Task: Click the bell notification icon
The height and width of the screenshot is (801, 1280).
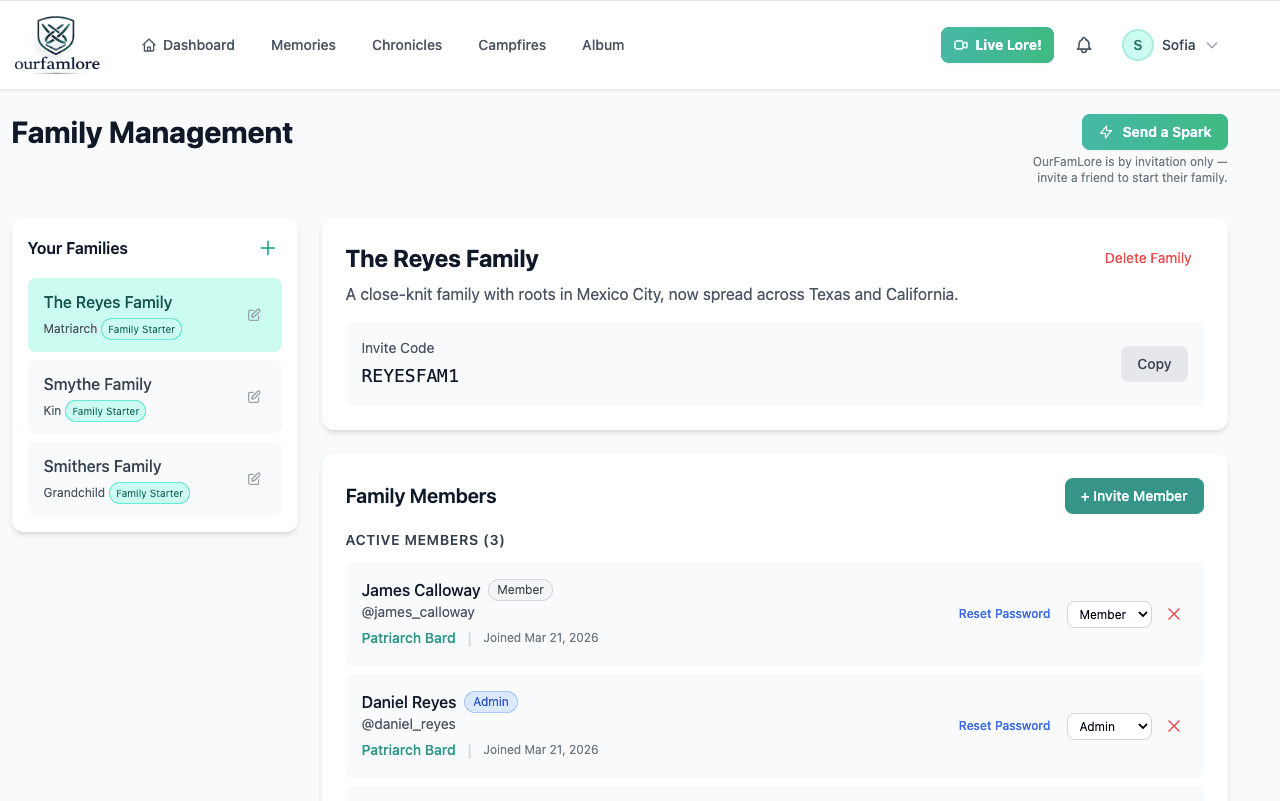Action: [x=1084, y=45]
